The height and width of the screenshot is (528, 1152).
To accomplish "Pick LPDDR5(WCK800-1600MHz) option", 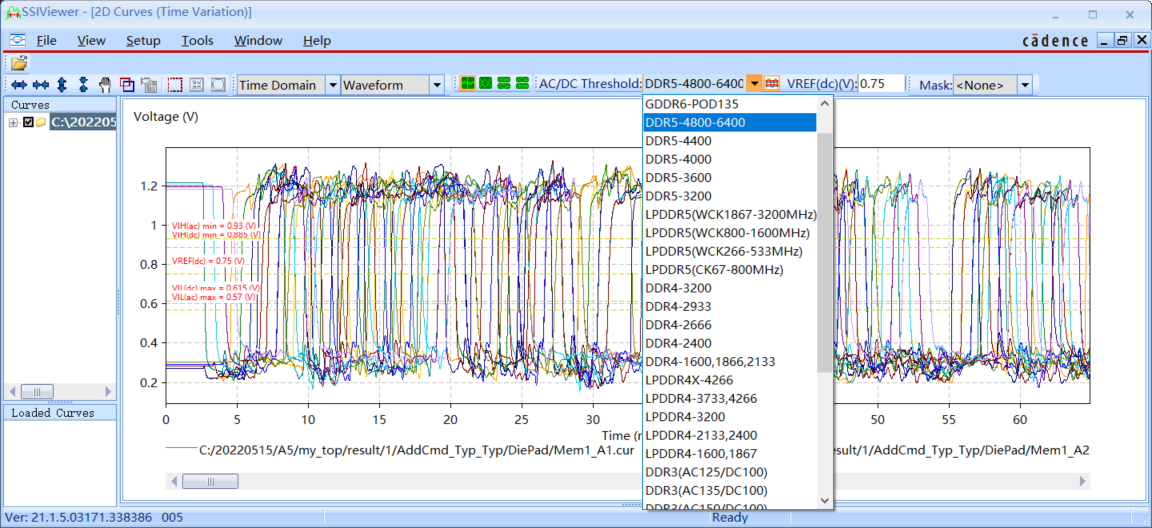I will 730,233.
